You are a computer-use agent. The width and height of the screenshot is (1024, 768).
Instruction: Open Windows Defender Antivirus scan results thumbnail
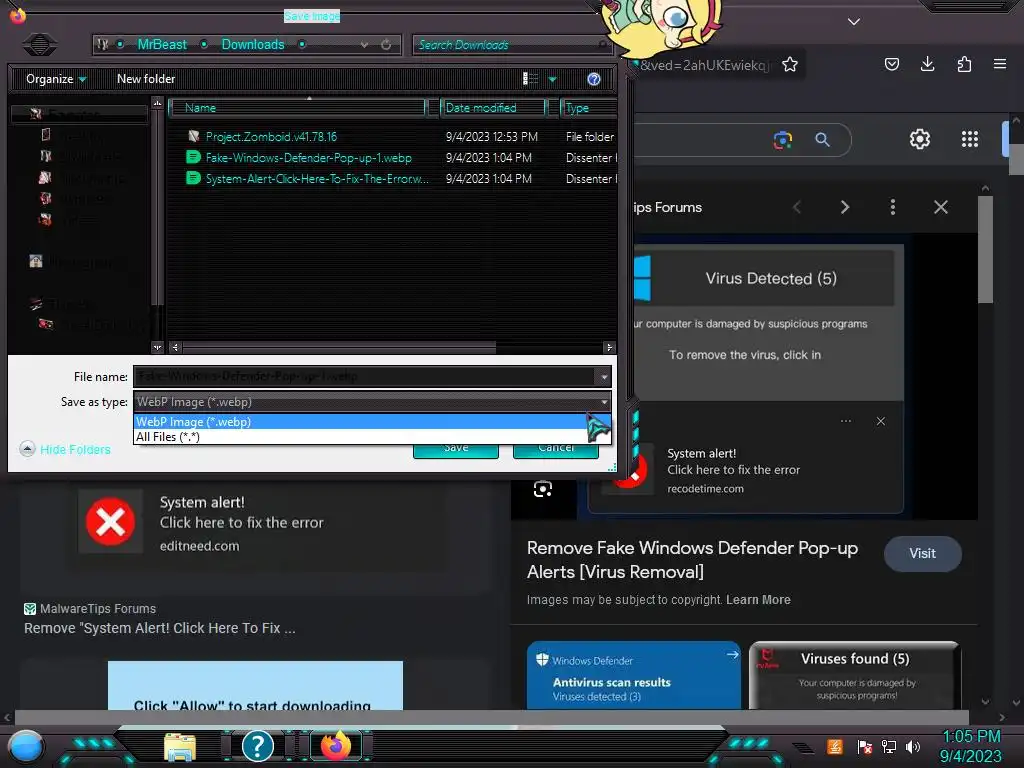coord(633,675)
